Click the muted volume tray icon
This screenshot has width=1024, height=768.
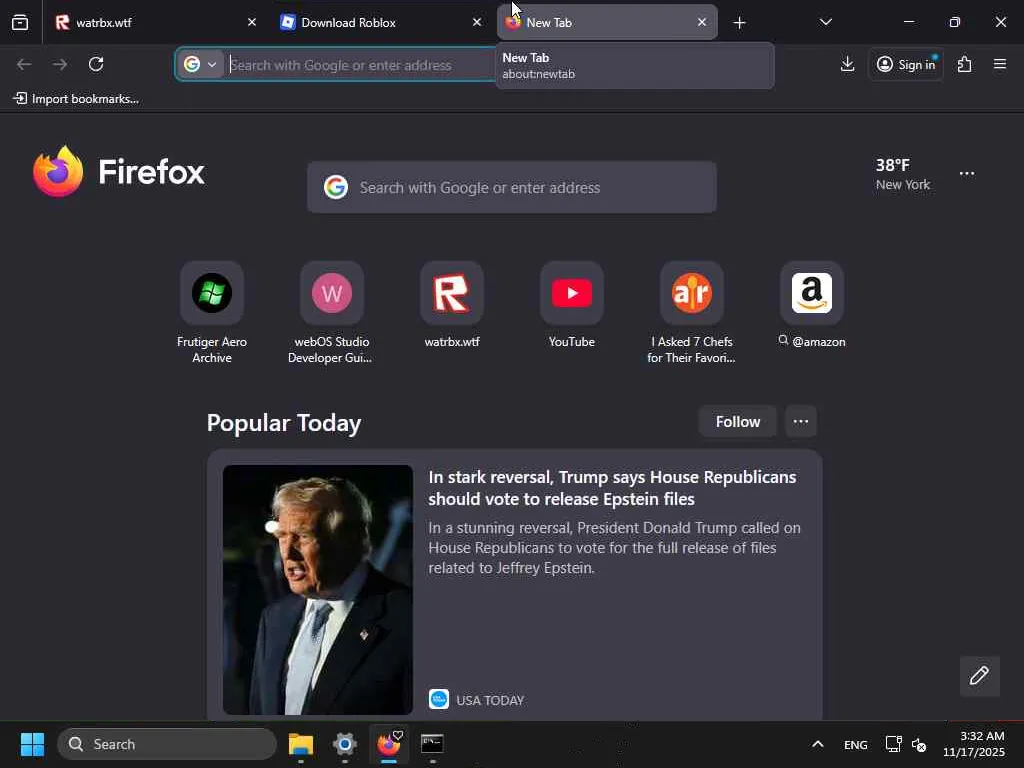click(x=919, y=744)
